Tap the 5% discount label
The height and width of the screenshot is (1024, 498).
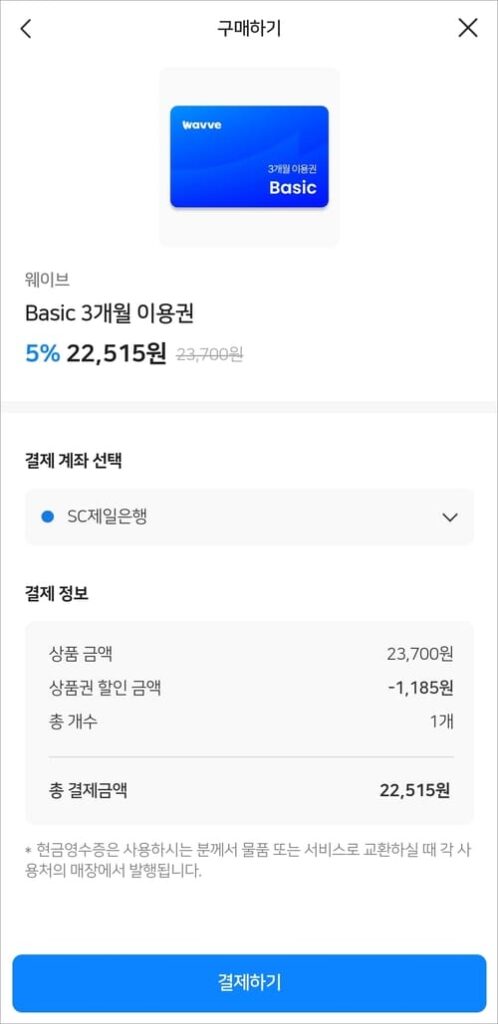point(42,354)
